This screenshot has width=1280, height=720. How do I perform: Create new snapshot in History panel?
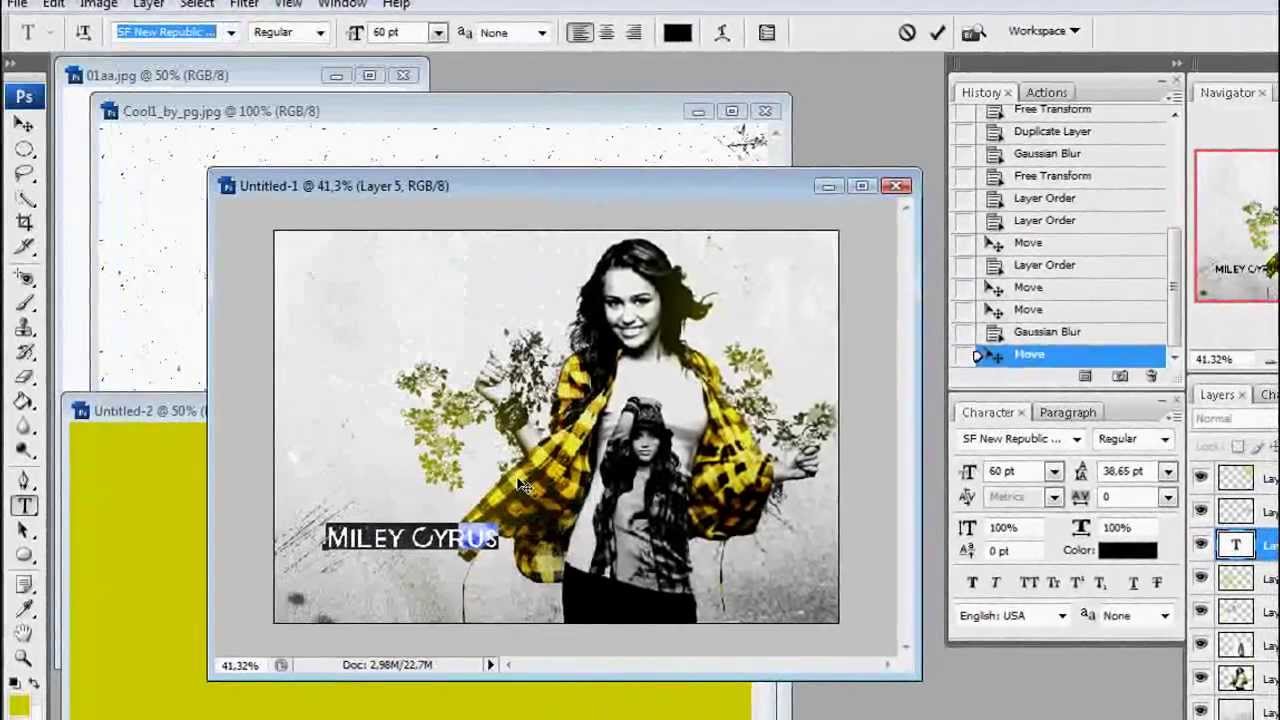pos(1119,376)
